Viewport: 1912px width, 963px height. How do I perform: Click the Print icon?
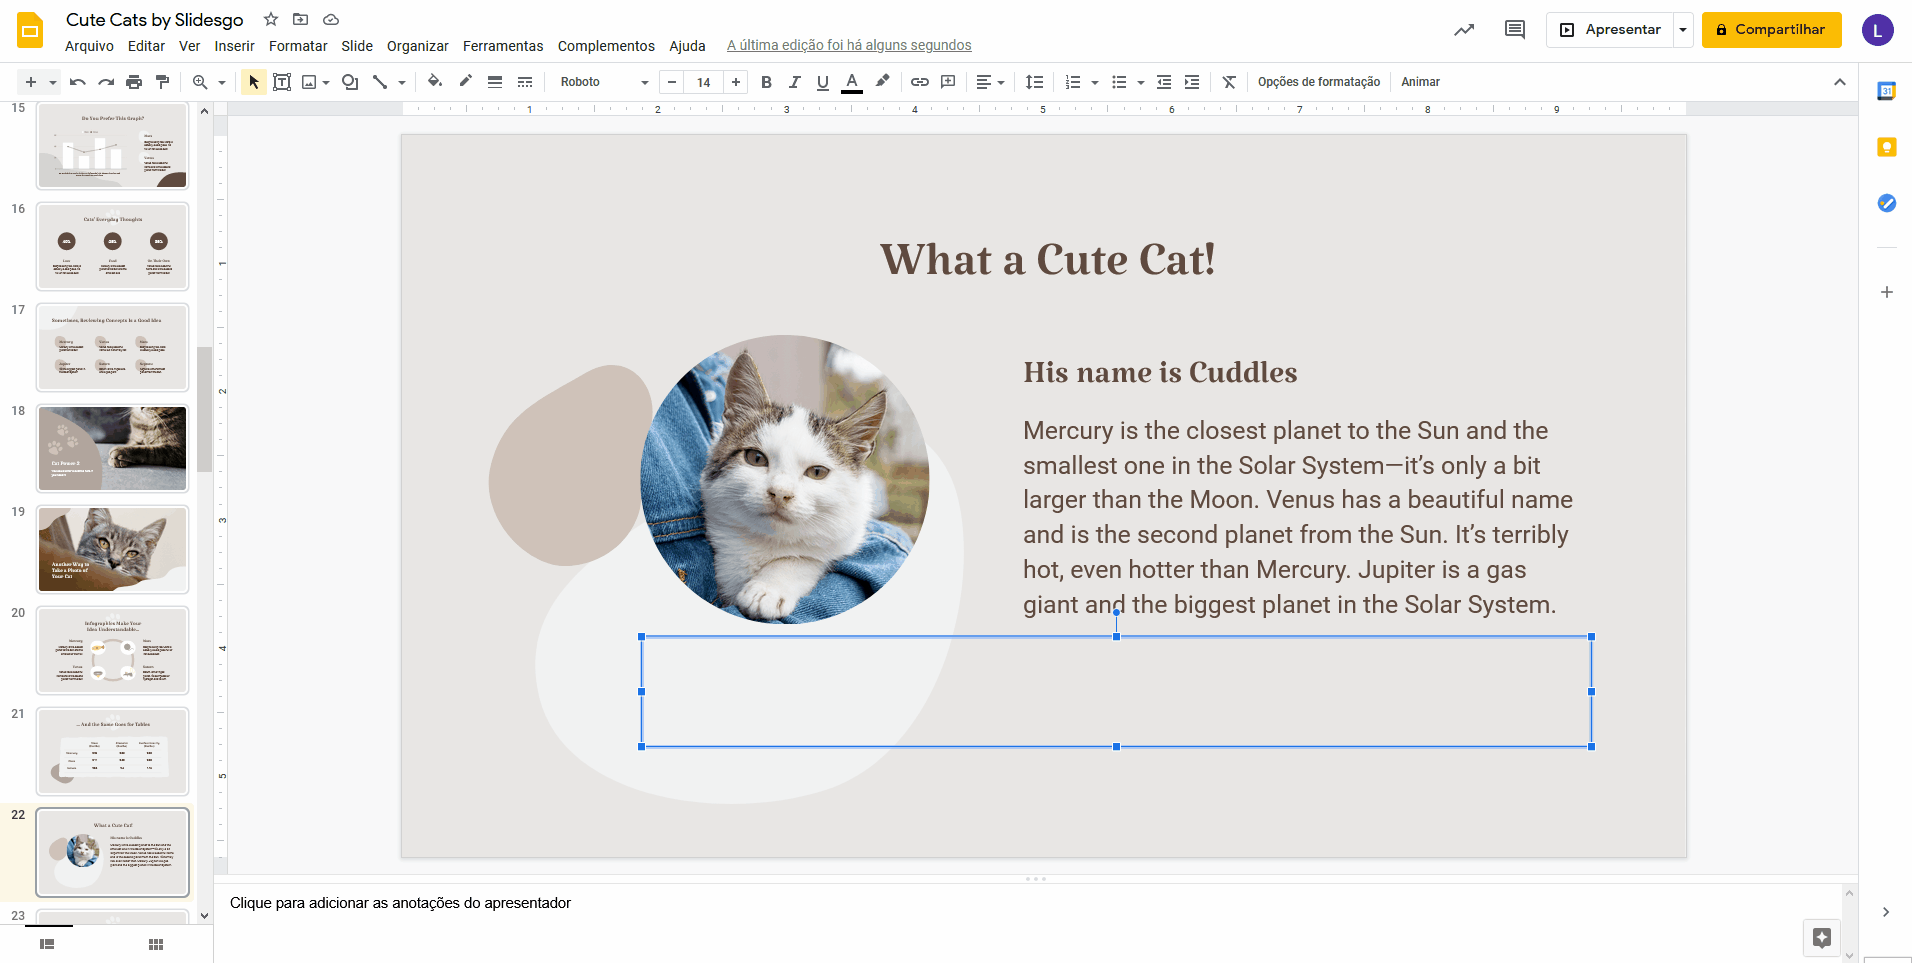pyautogui.click(x=134, y=82)
